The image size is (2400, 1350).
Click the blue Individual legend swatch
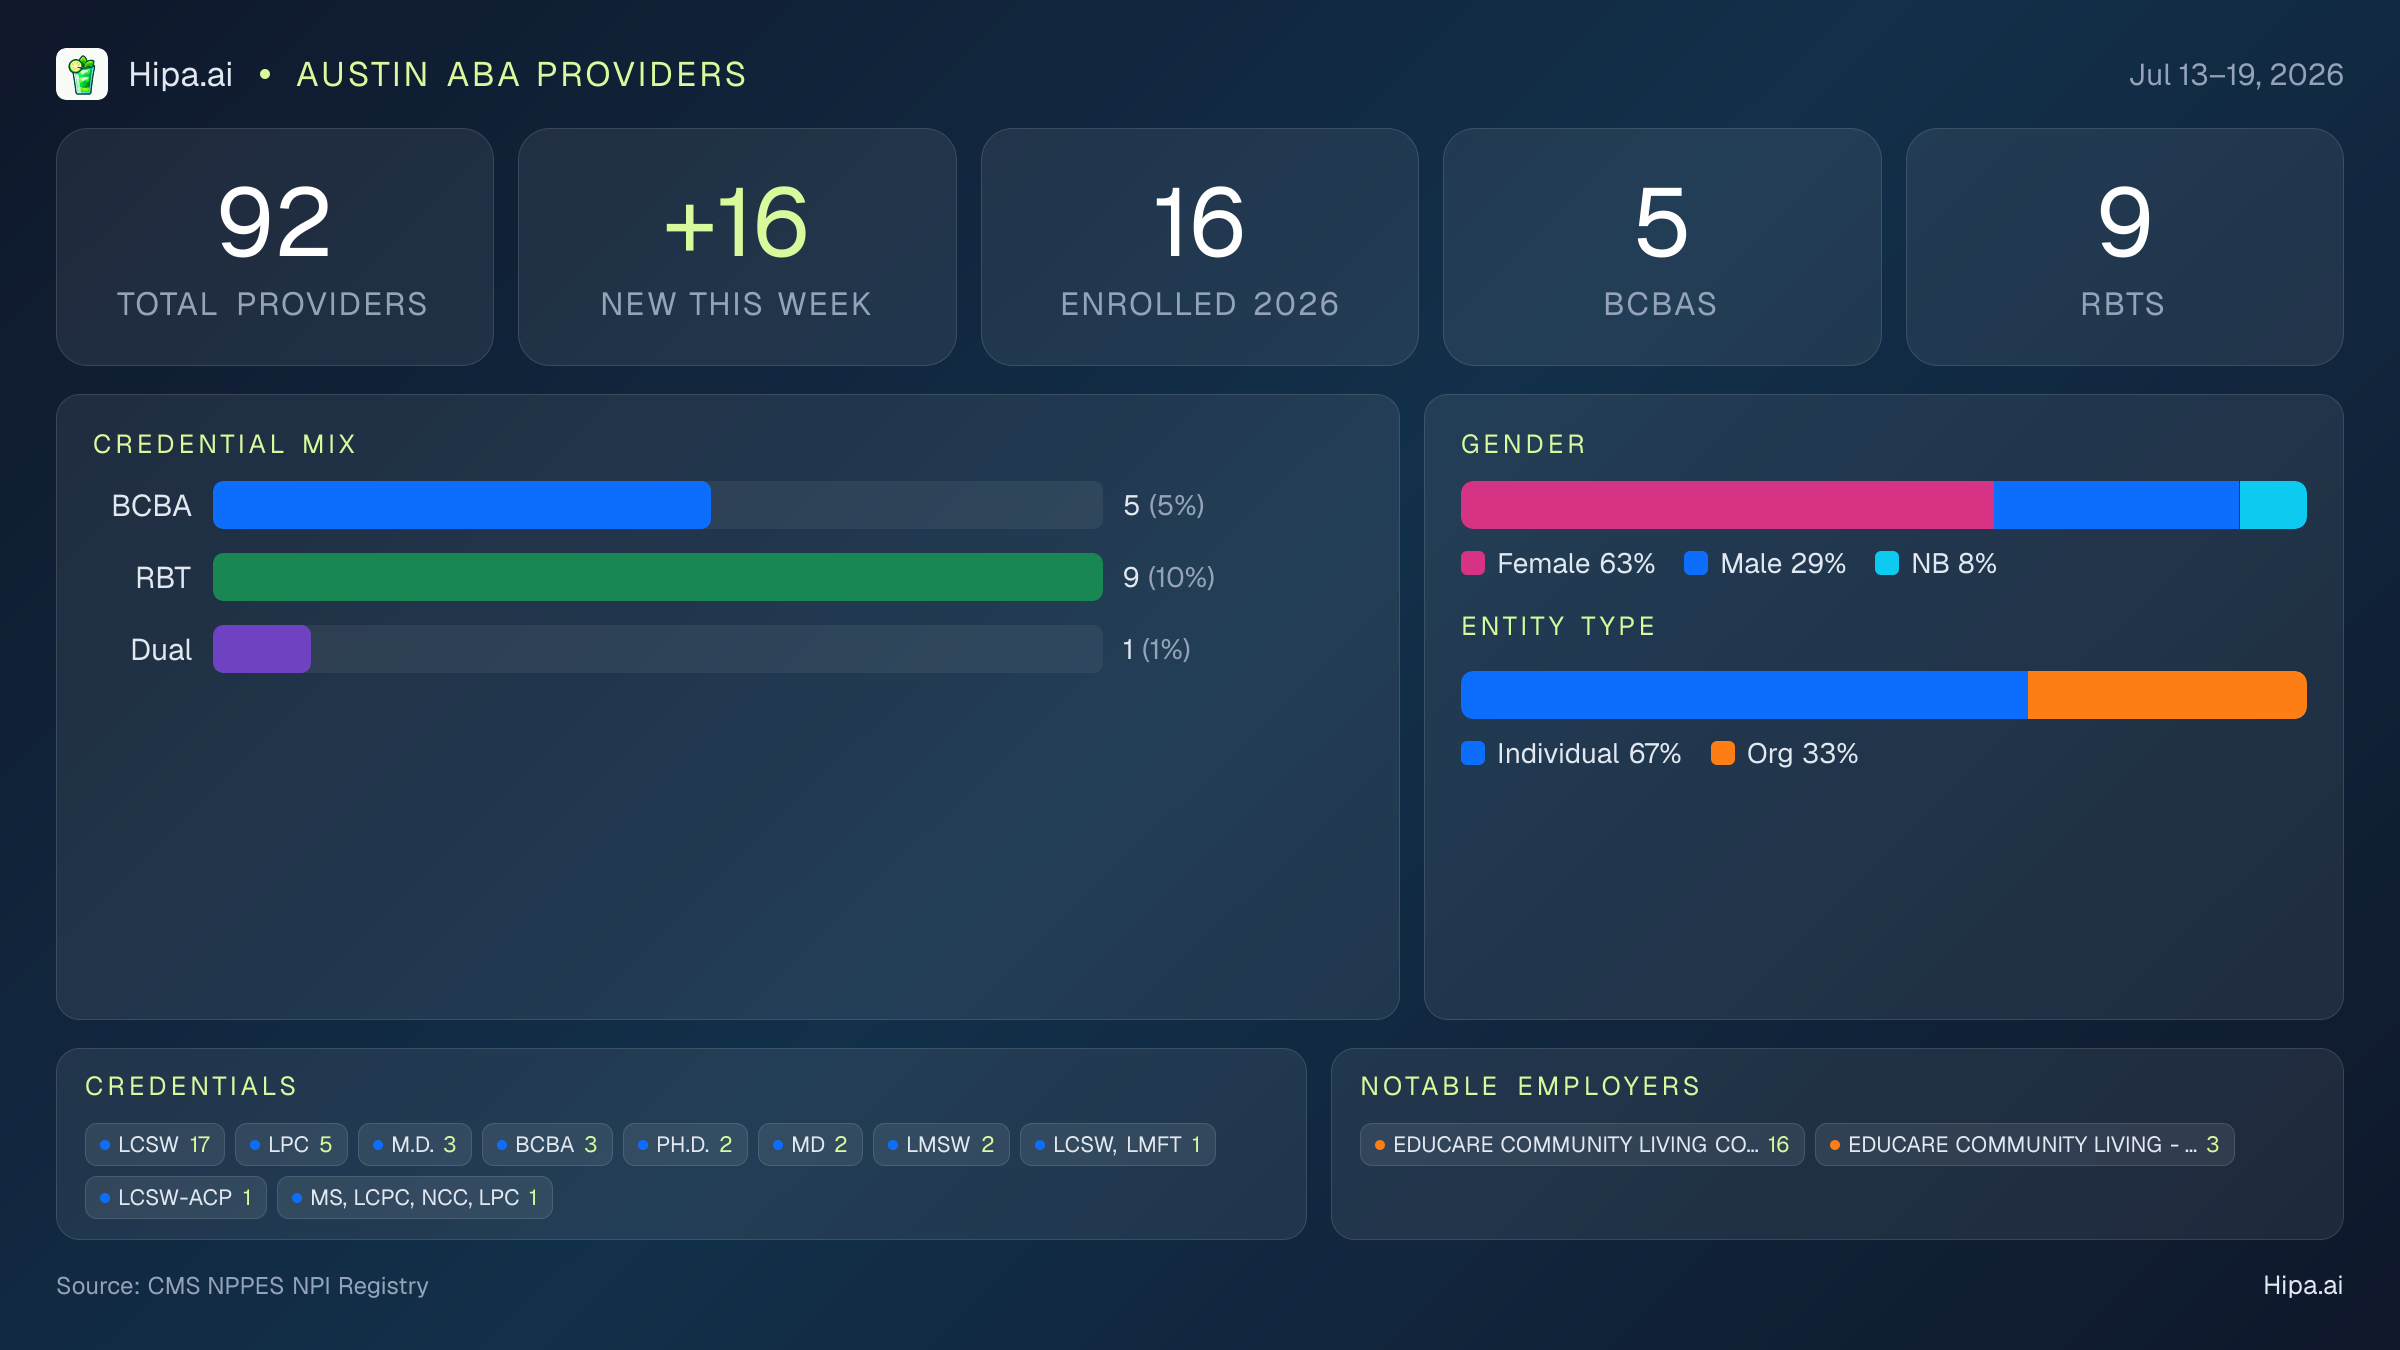1473,753
